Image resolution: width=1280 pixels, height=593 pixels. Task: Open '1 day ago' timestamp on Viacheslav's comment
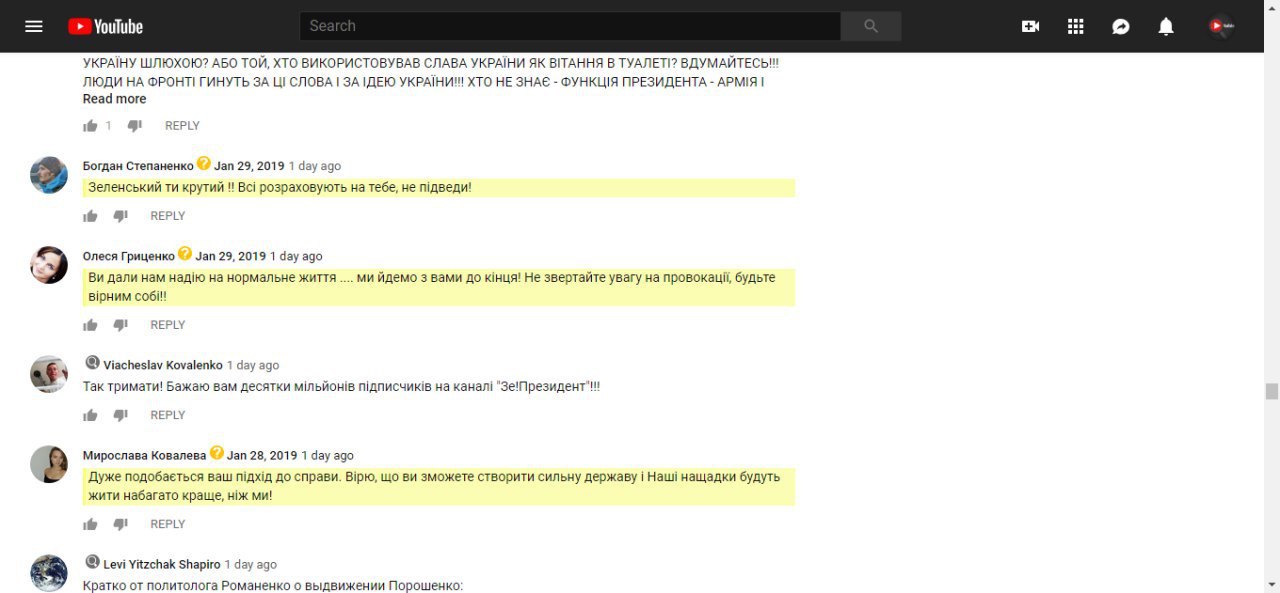[x=253, y=365]
